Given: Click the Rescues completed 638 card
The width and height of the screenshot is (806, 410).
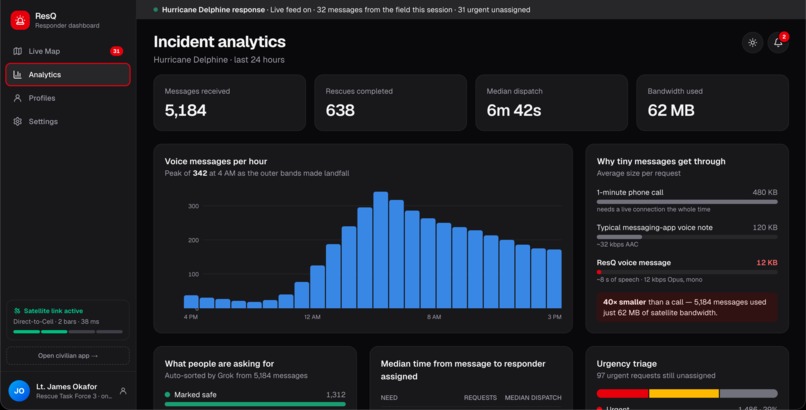Looking at the screenshot, I should coord(391,103).
